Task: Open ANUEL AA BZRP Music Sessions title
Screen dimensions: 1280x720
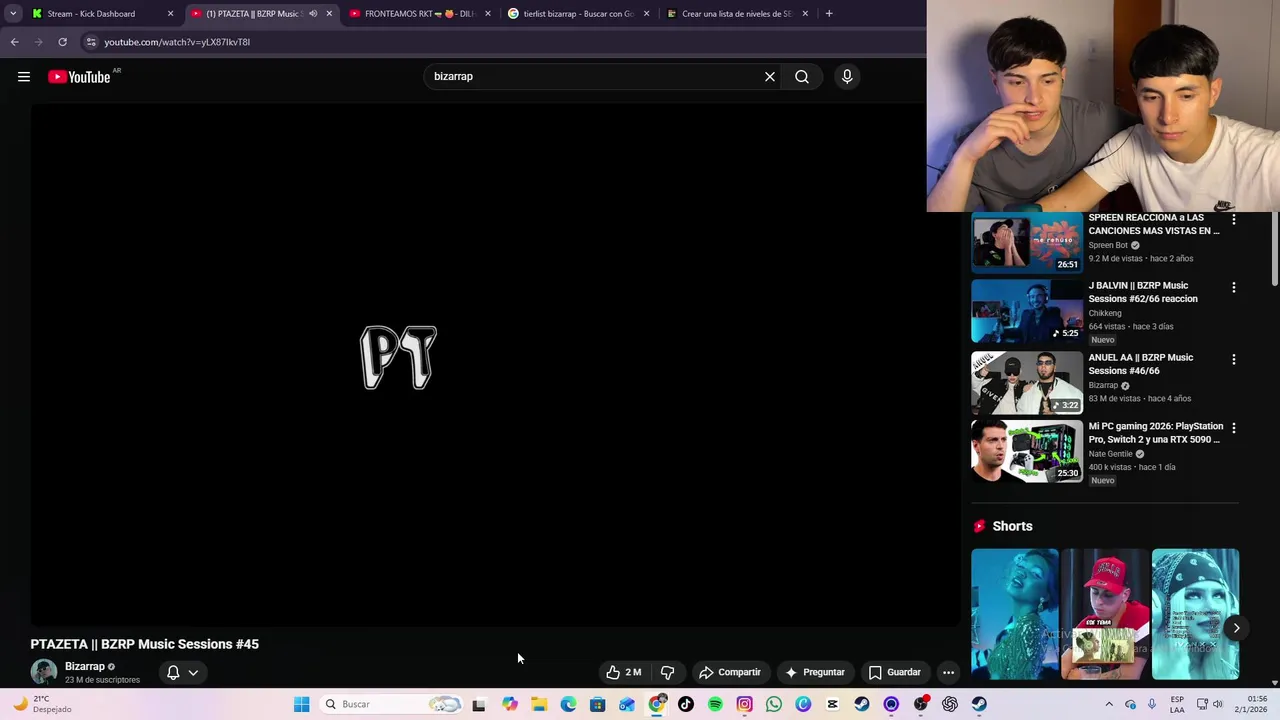Action: [x=1140, y=364]
